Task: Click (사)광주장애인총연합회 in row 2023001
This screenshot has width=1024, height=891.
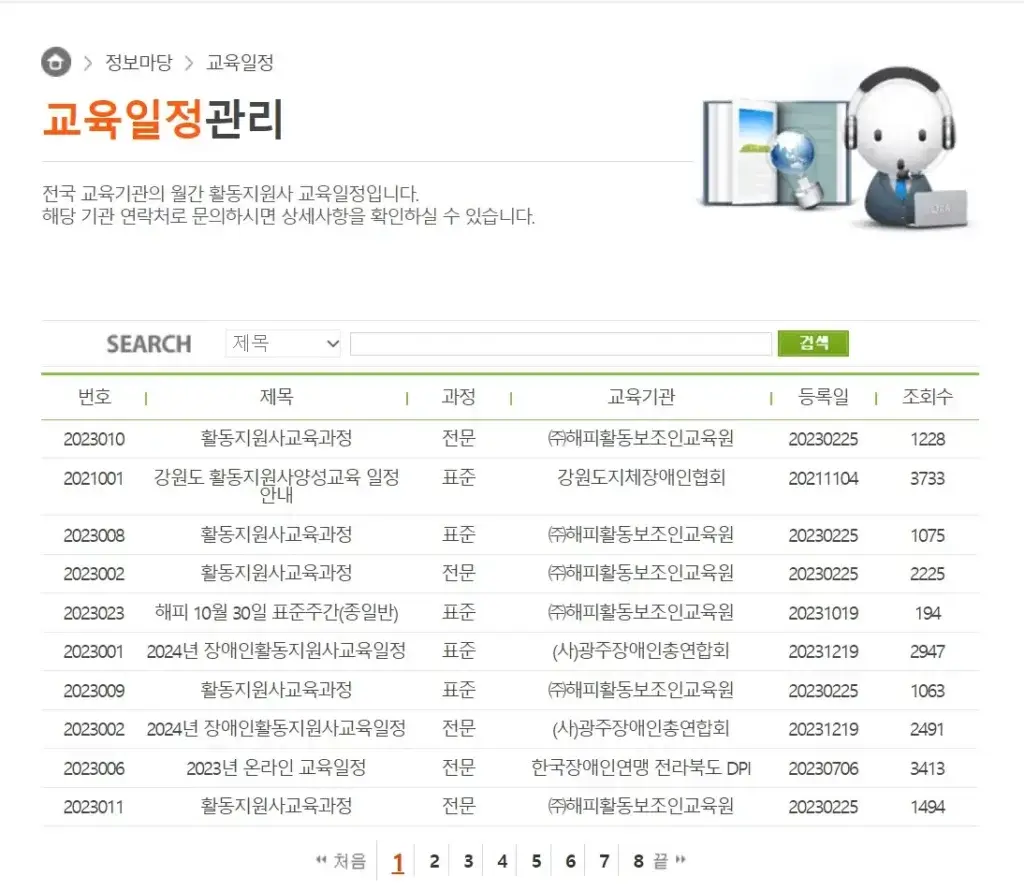Action: pos(641,651)
